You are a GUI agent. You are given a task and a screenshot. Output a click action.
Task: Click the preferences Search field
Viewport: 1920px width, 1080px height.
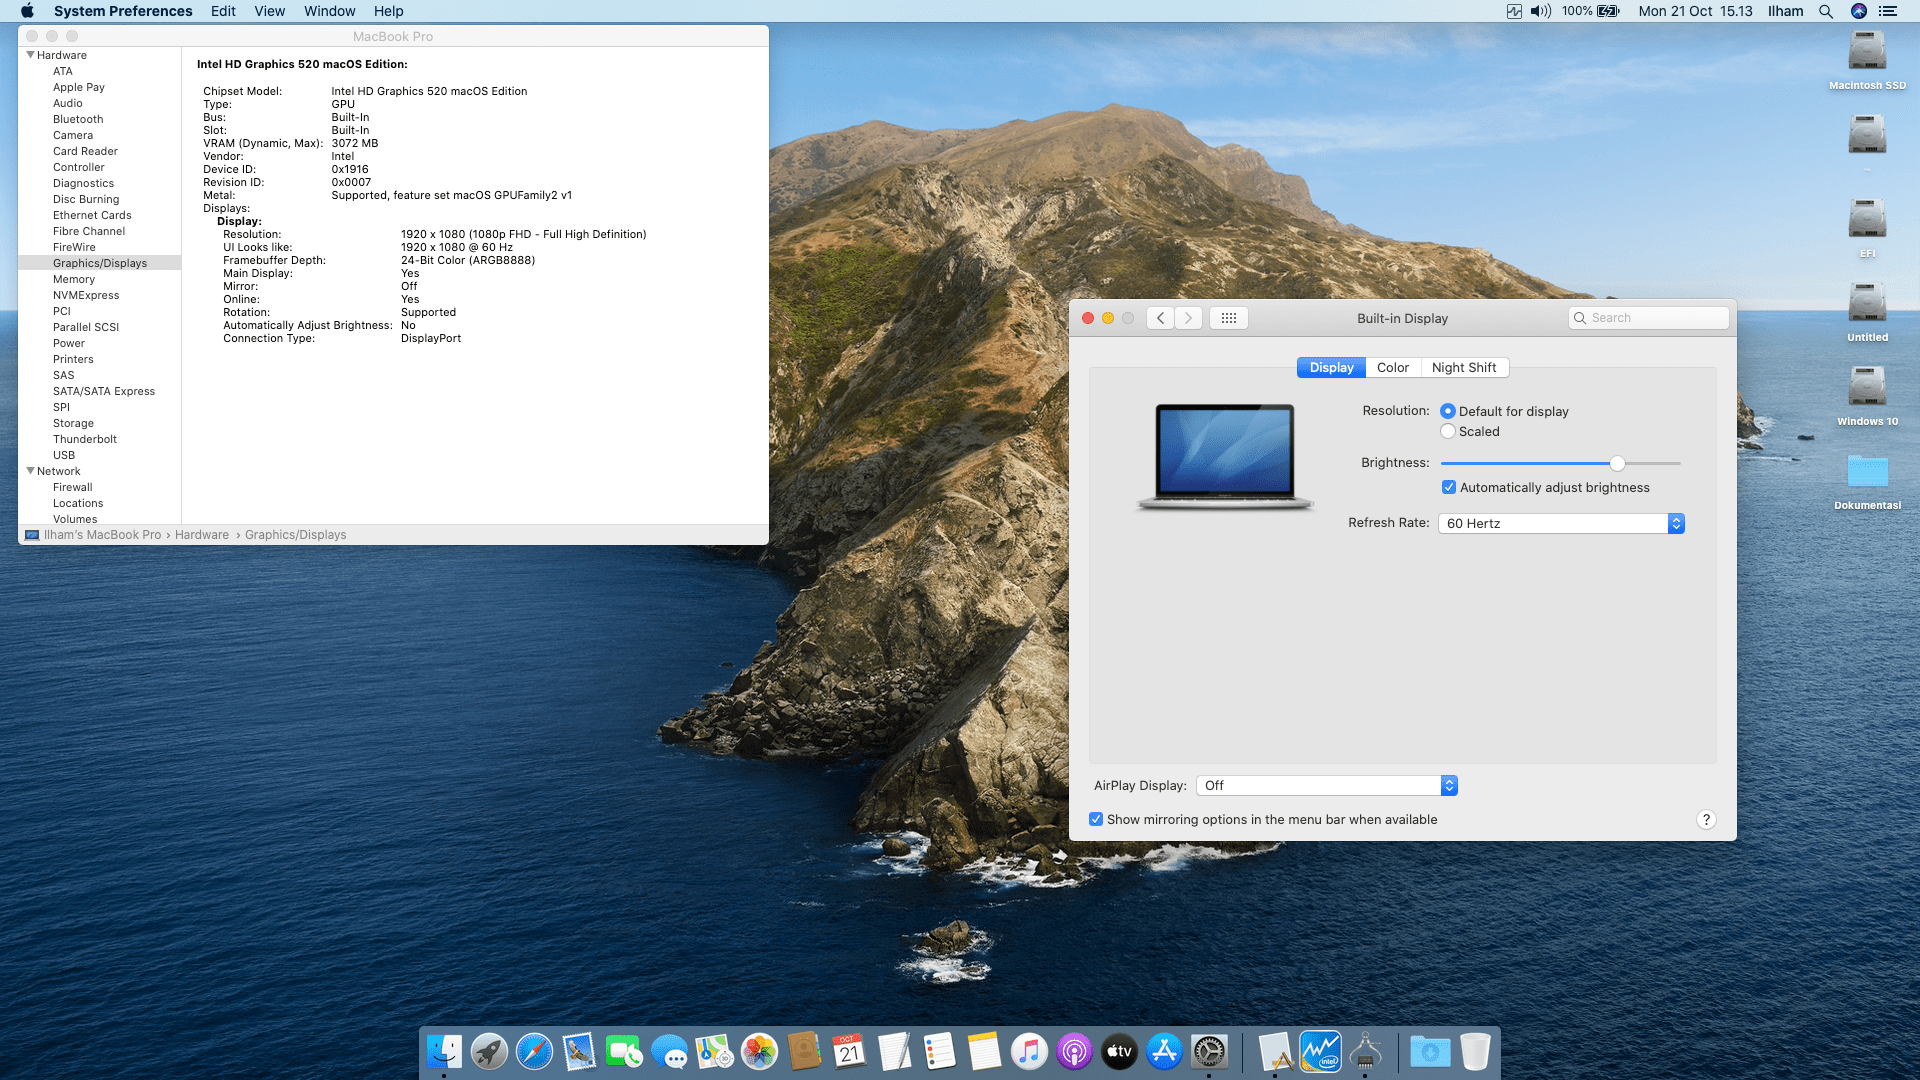(x=1650, y=318)
